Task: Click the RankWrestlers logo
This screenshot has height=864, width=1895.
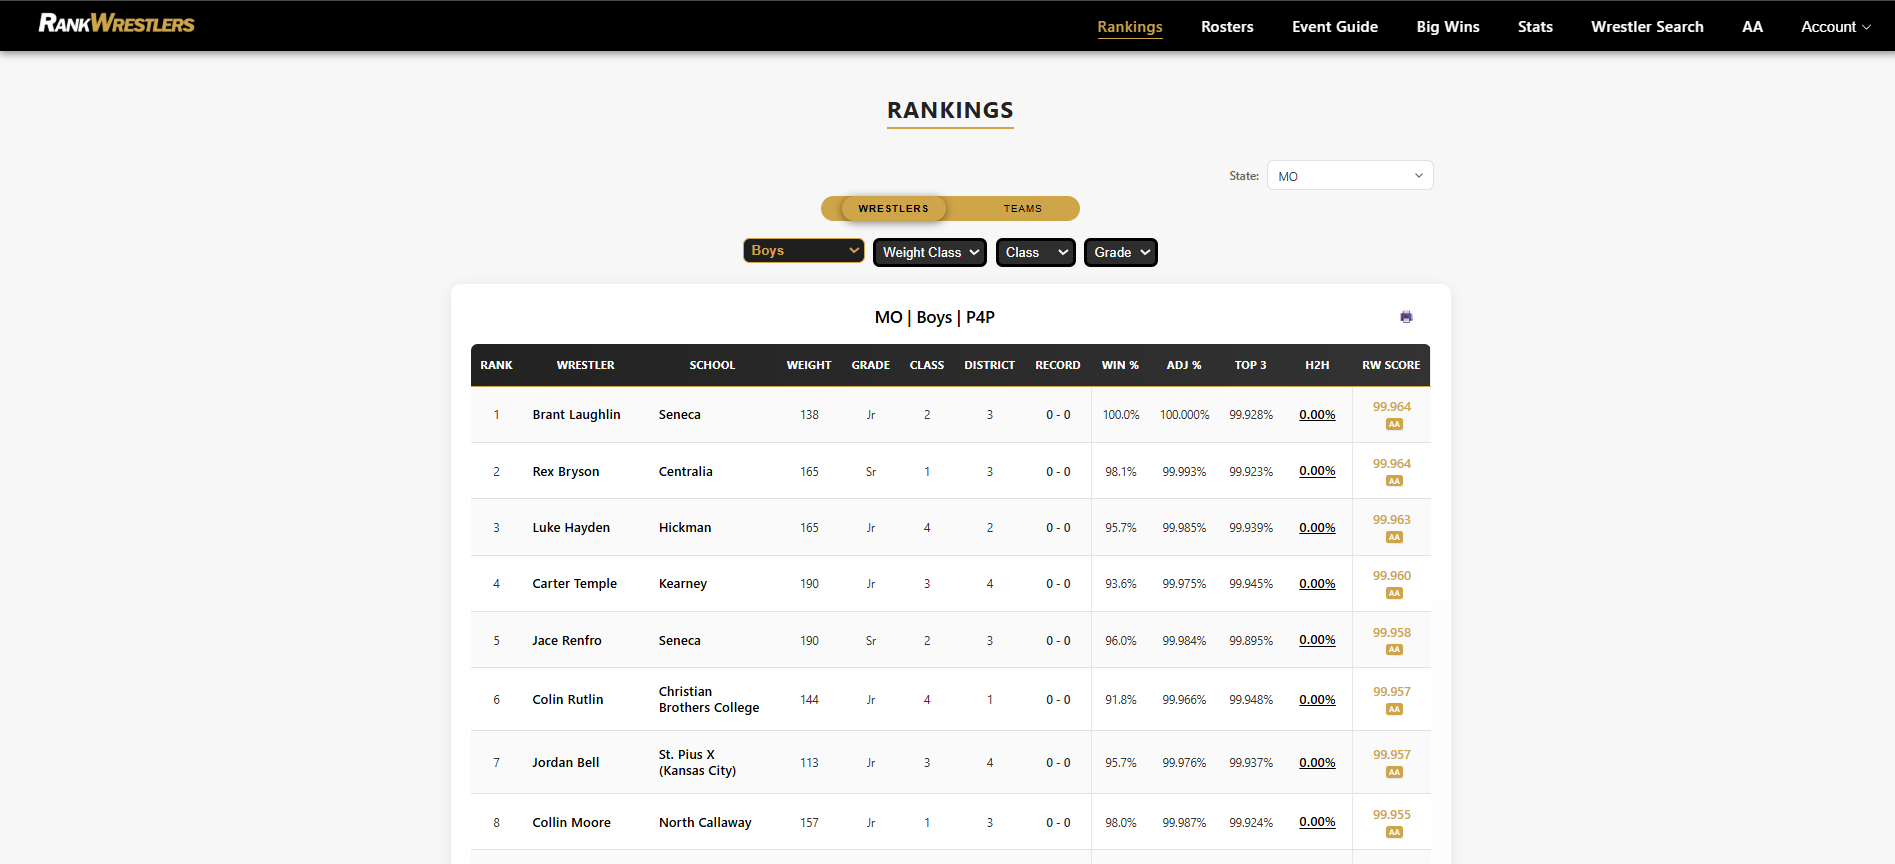Action: click(116, 23)
